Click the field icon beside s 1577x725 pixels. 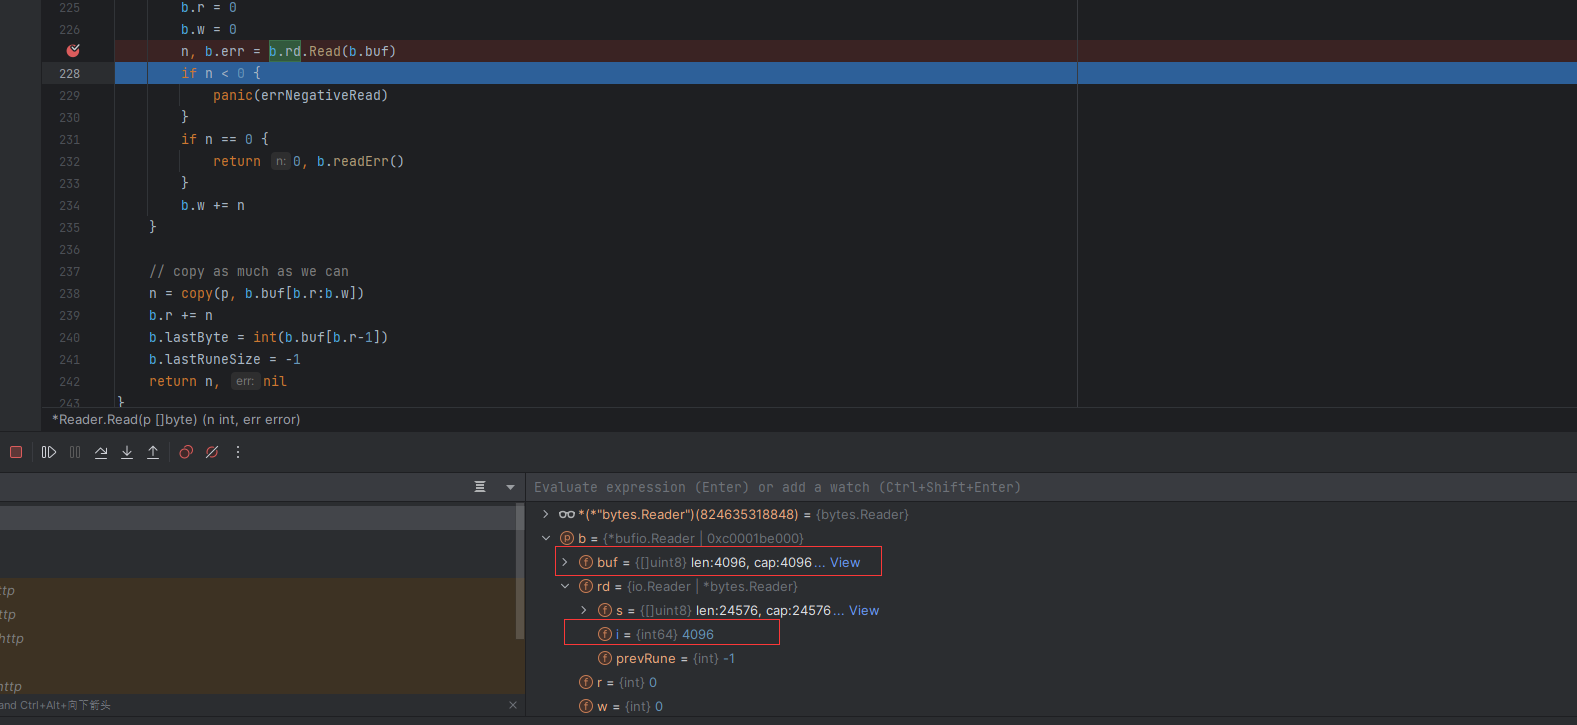pos(605,610)
